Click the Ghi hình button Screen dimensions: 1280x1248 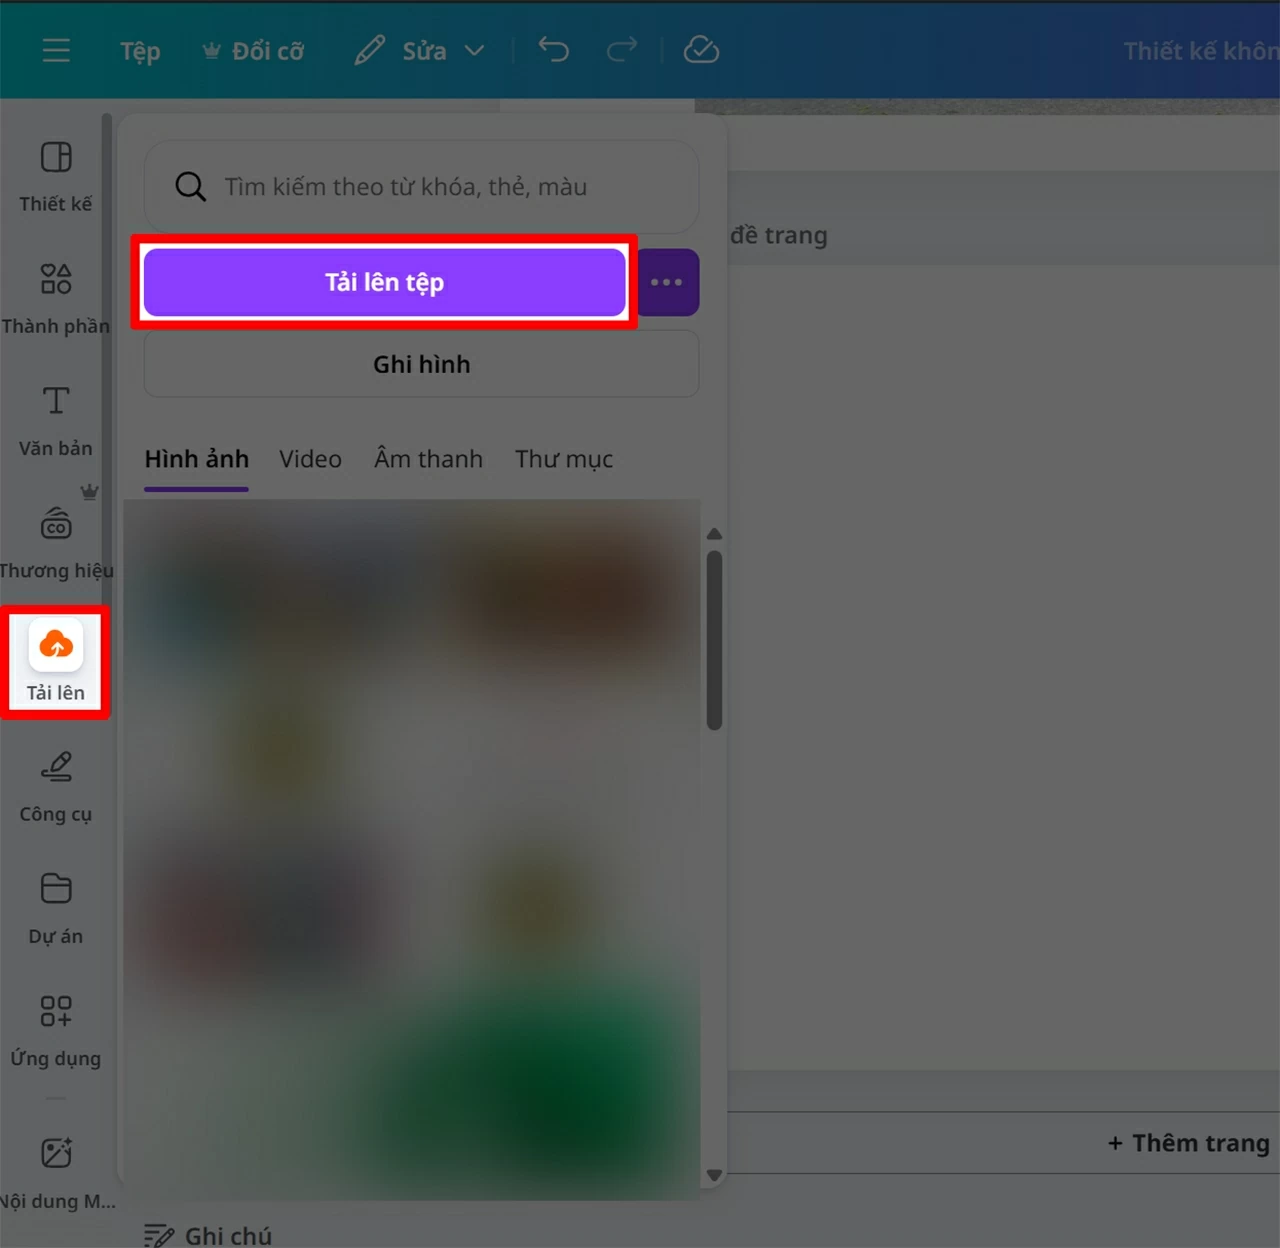coord(421,363)
